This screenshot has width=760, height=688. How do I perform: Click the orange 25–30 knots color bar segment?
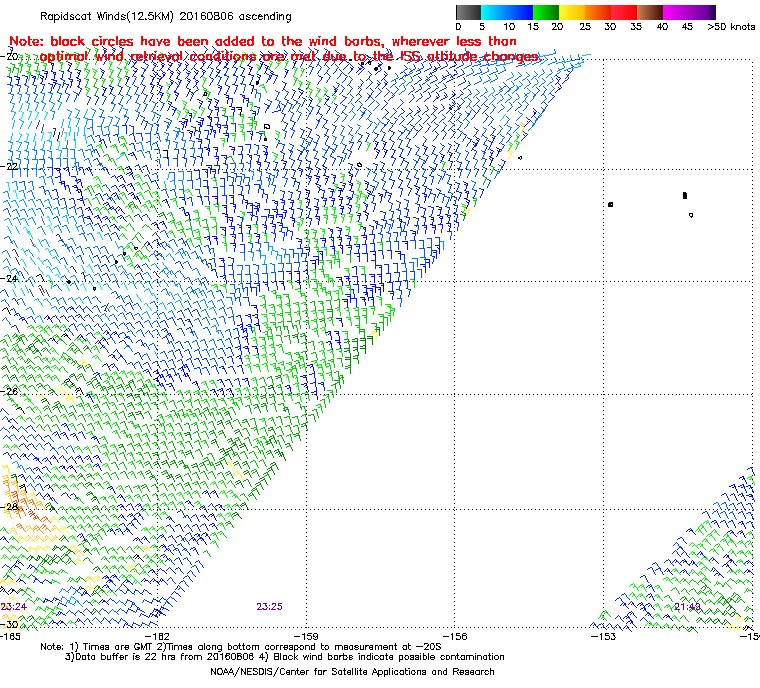pyautogui.click(x=598, y=12)
